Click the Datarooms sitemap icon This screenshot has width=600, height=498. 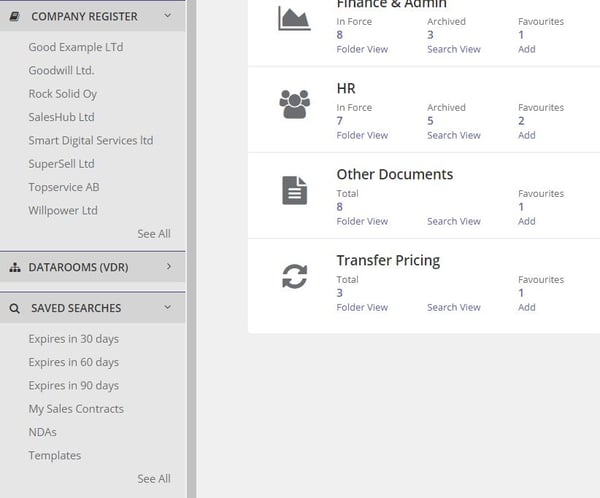[15, 267]
